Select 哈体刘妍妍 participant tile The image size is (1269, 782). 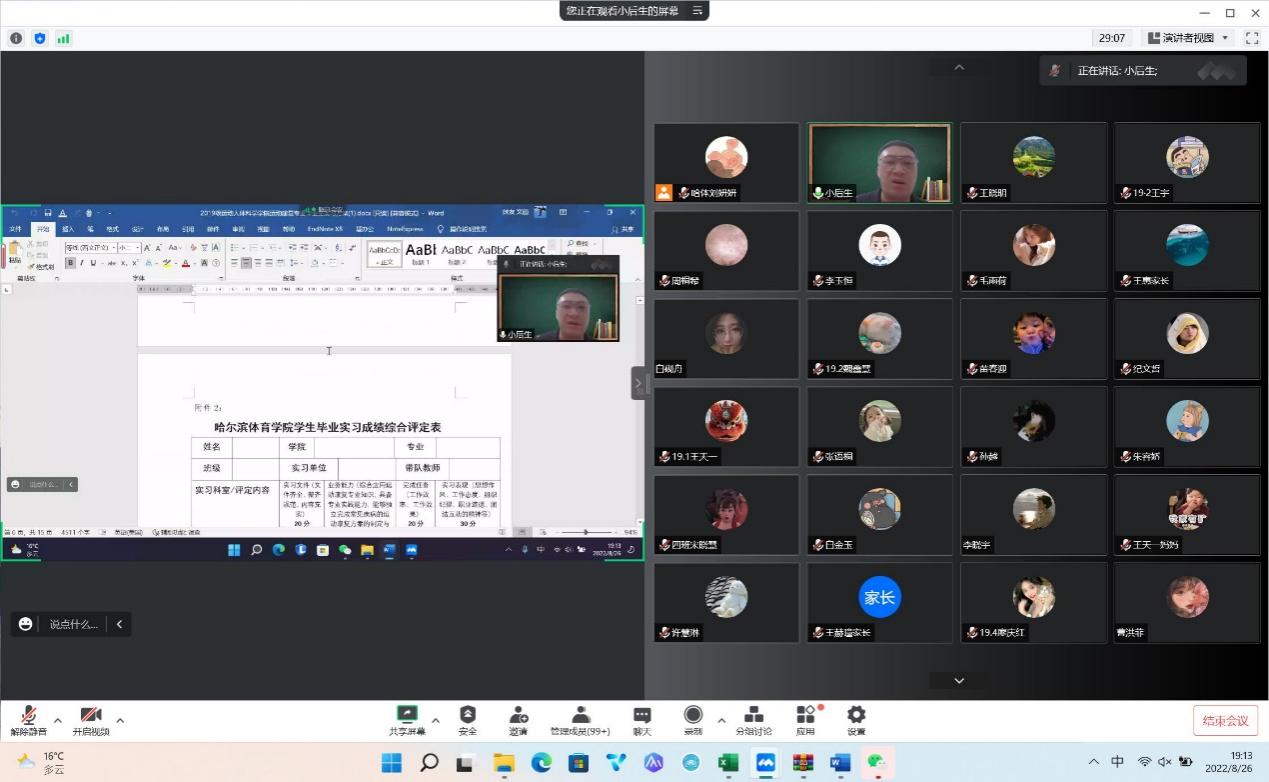[726, 162]
